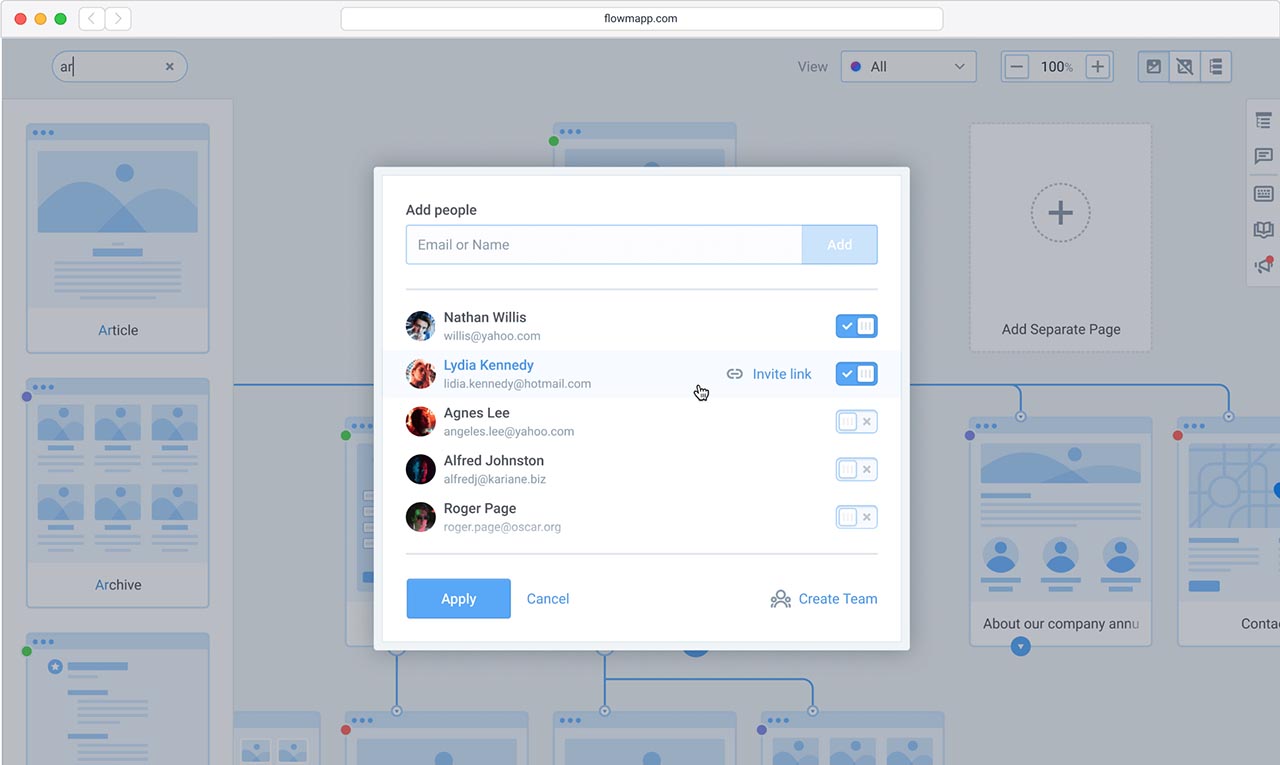The width and height of the screenshot is (1280, 765).
Task: Click email willis@yahoo.com
Action: tap(492, 336)
